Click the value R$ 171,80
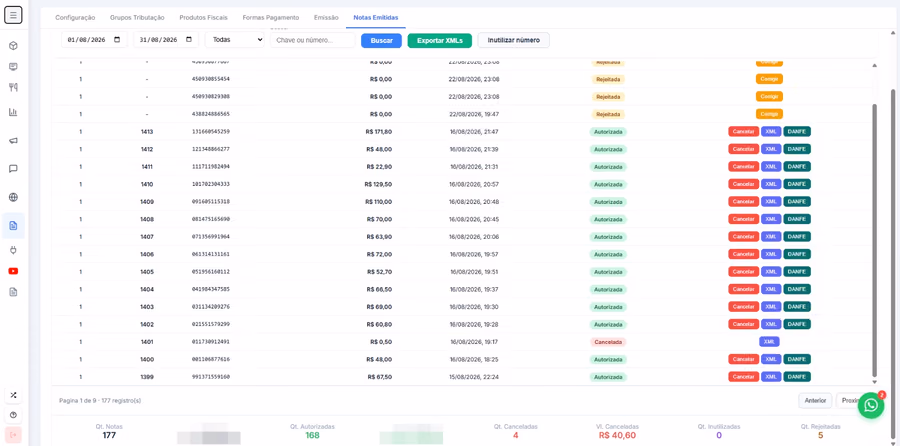 [x=378, y=131]
